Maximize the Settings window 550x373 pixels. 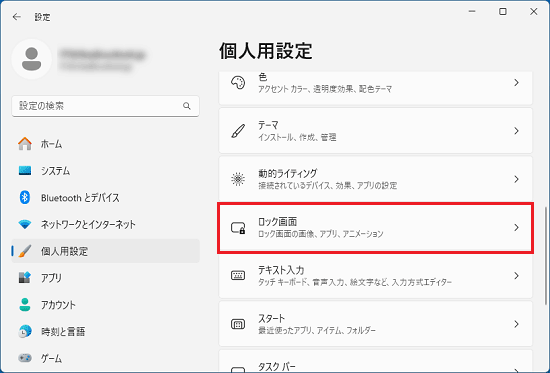503,12
